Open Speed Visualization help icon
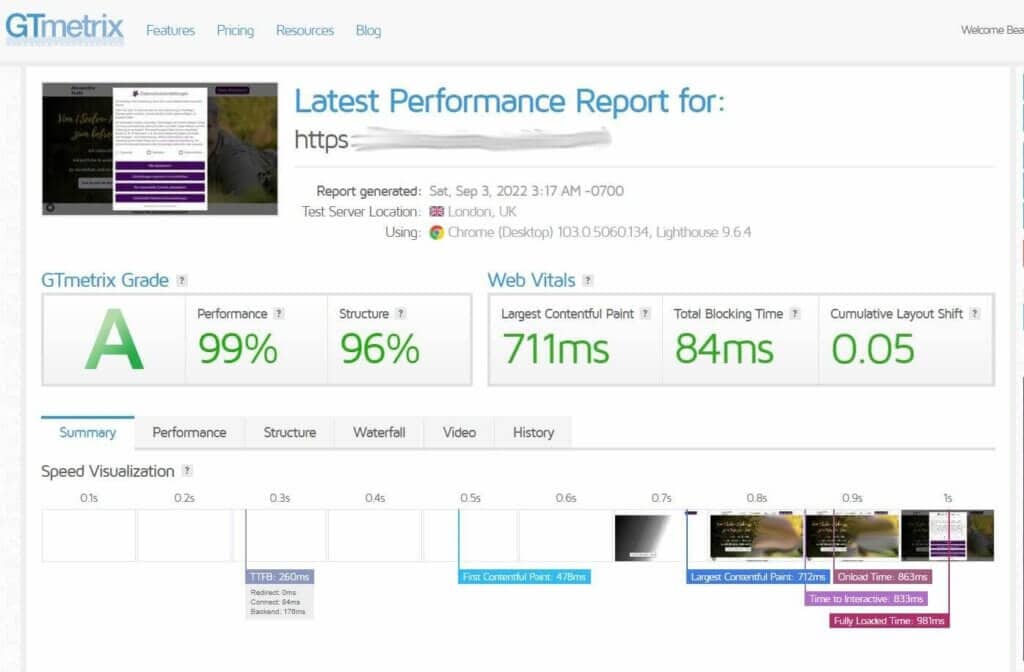Viewport: 1024px width, 672px height. point(187,471)
